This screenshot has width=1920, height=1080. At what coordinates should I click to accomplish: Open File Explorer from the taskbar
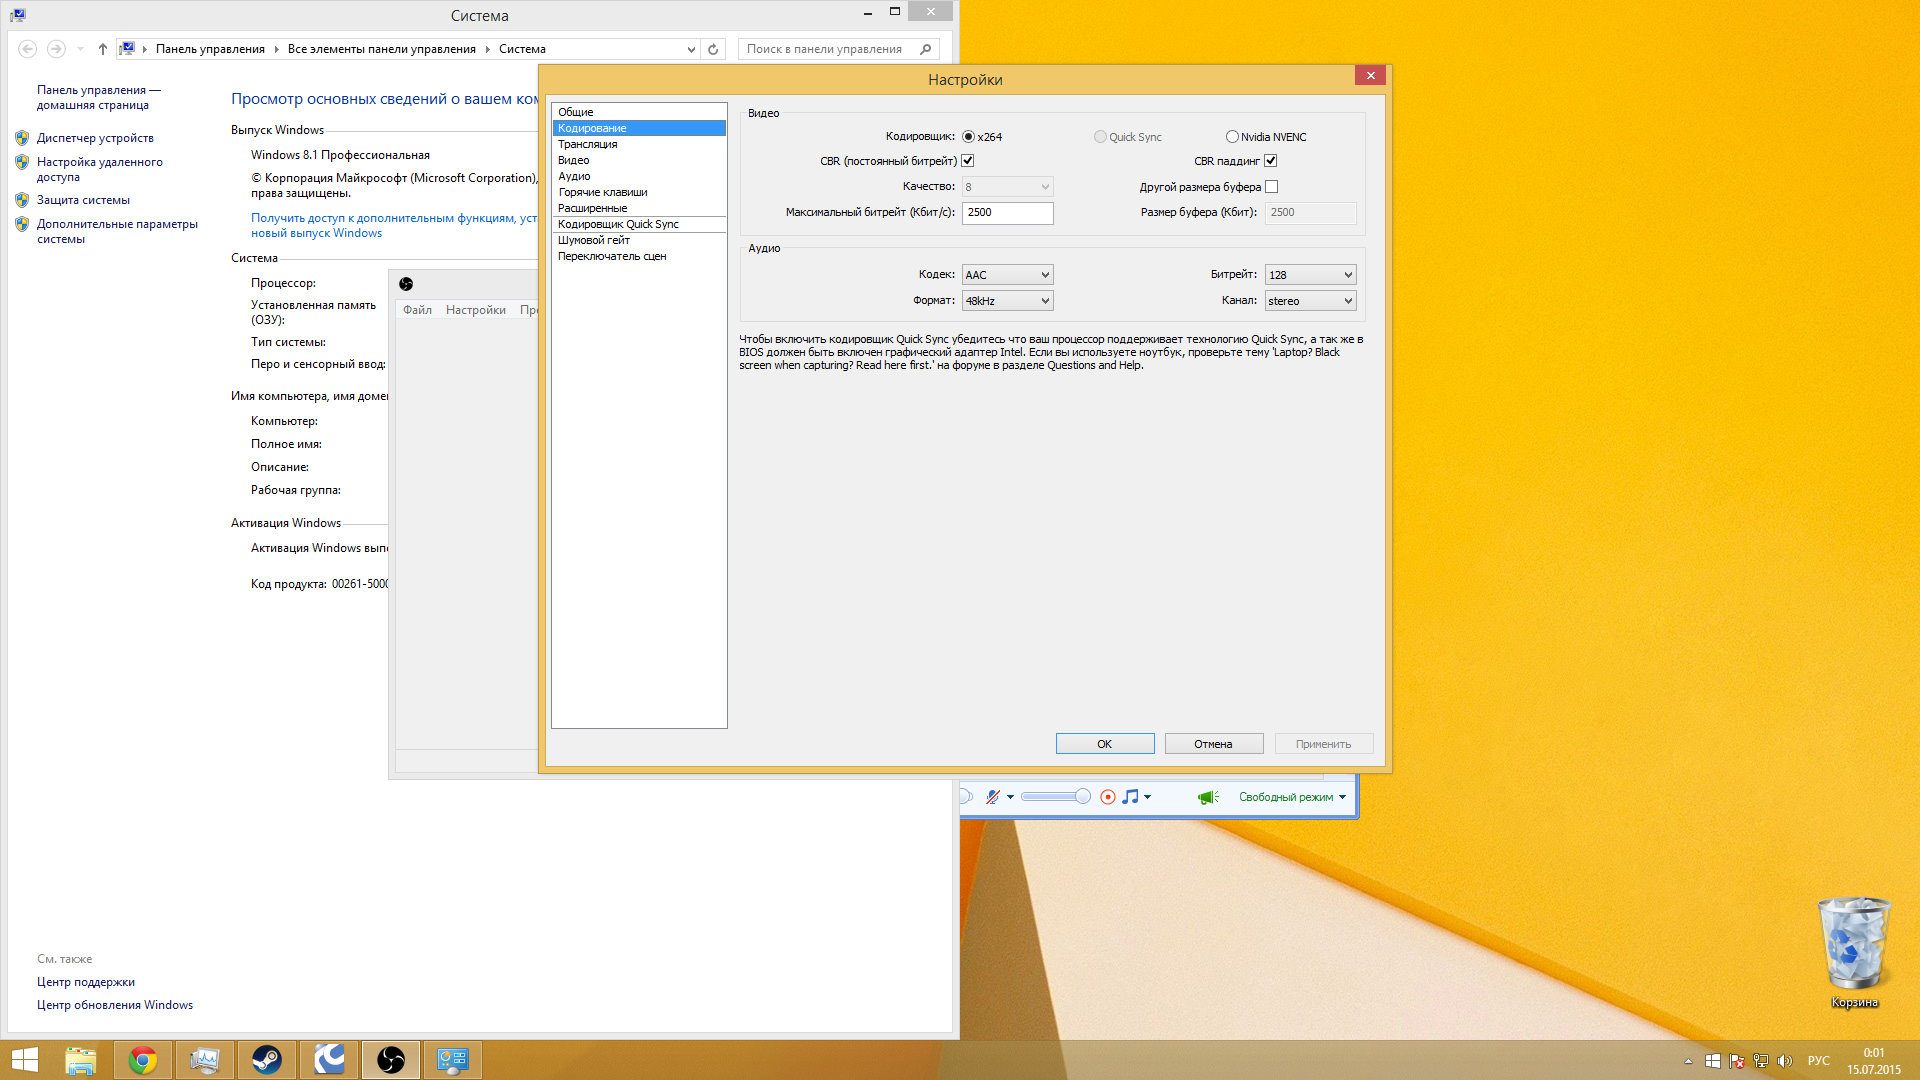click(81, 1060)
